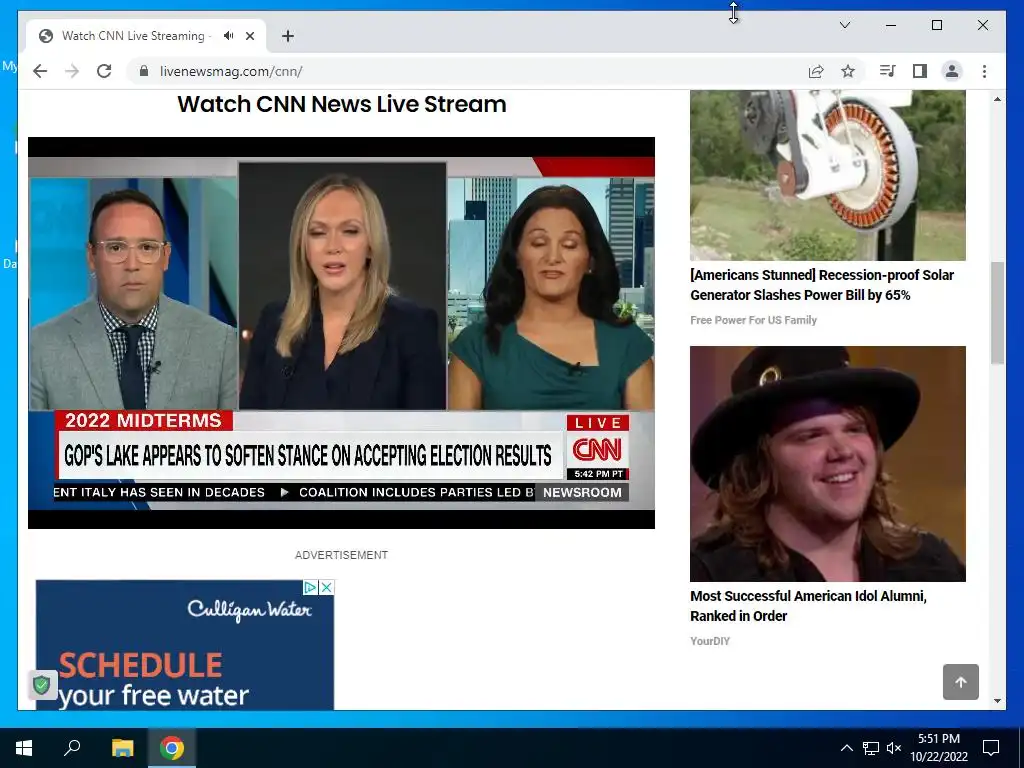
Task: Open a new tab with plus button
Action: click(288, 36)
